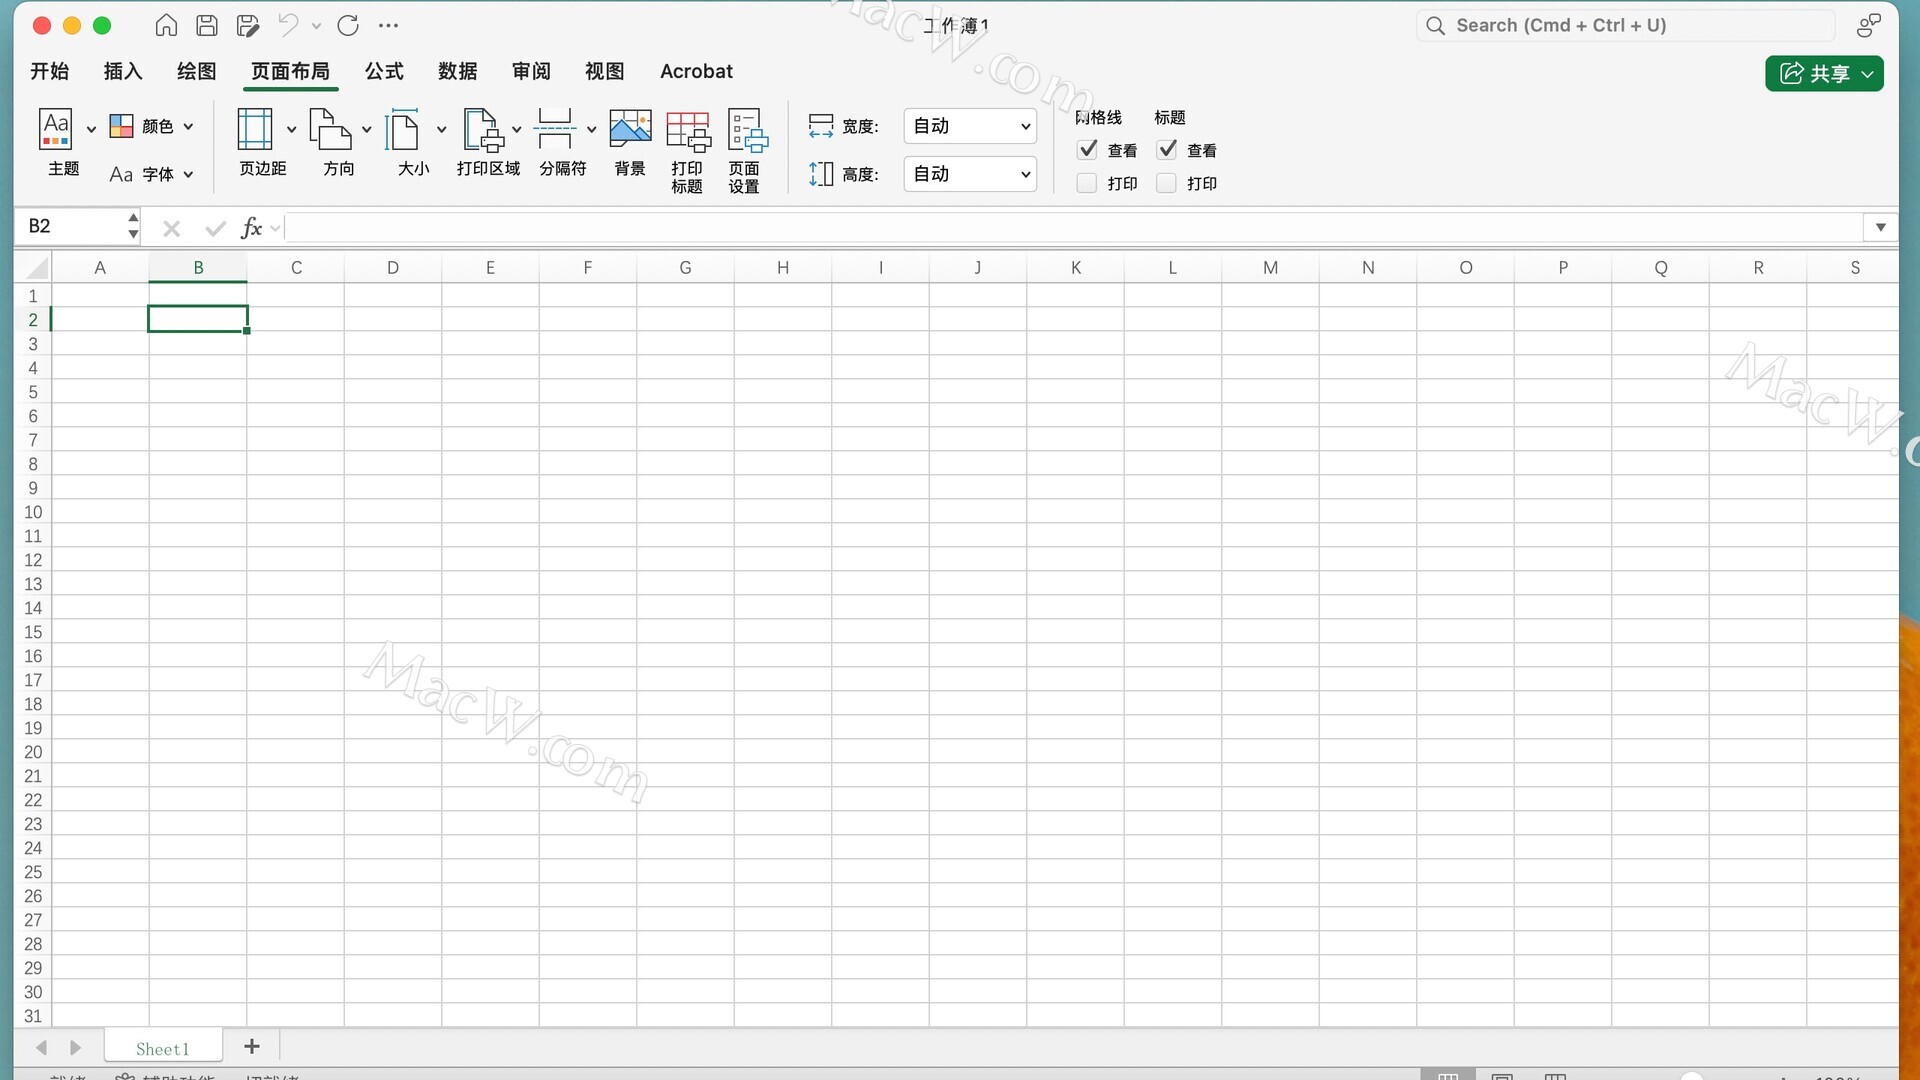
Task: Expand the Print Area dropdown arrow
Action: (516, 129)
